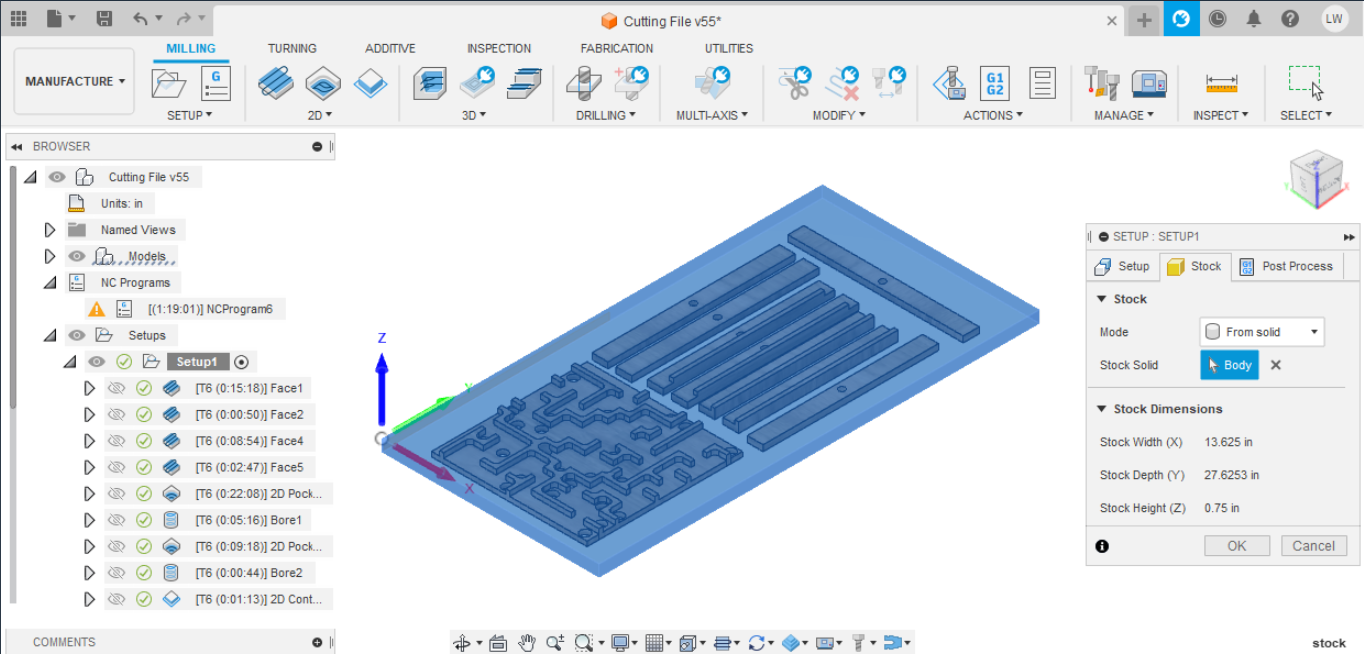Switch to the ADDITIVE tab
Screen dimensions: 1364x654
(x=390, y=48)
